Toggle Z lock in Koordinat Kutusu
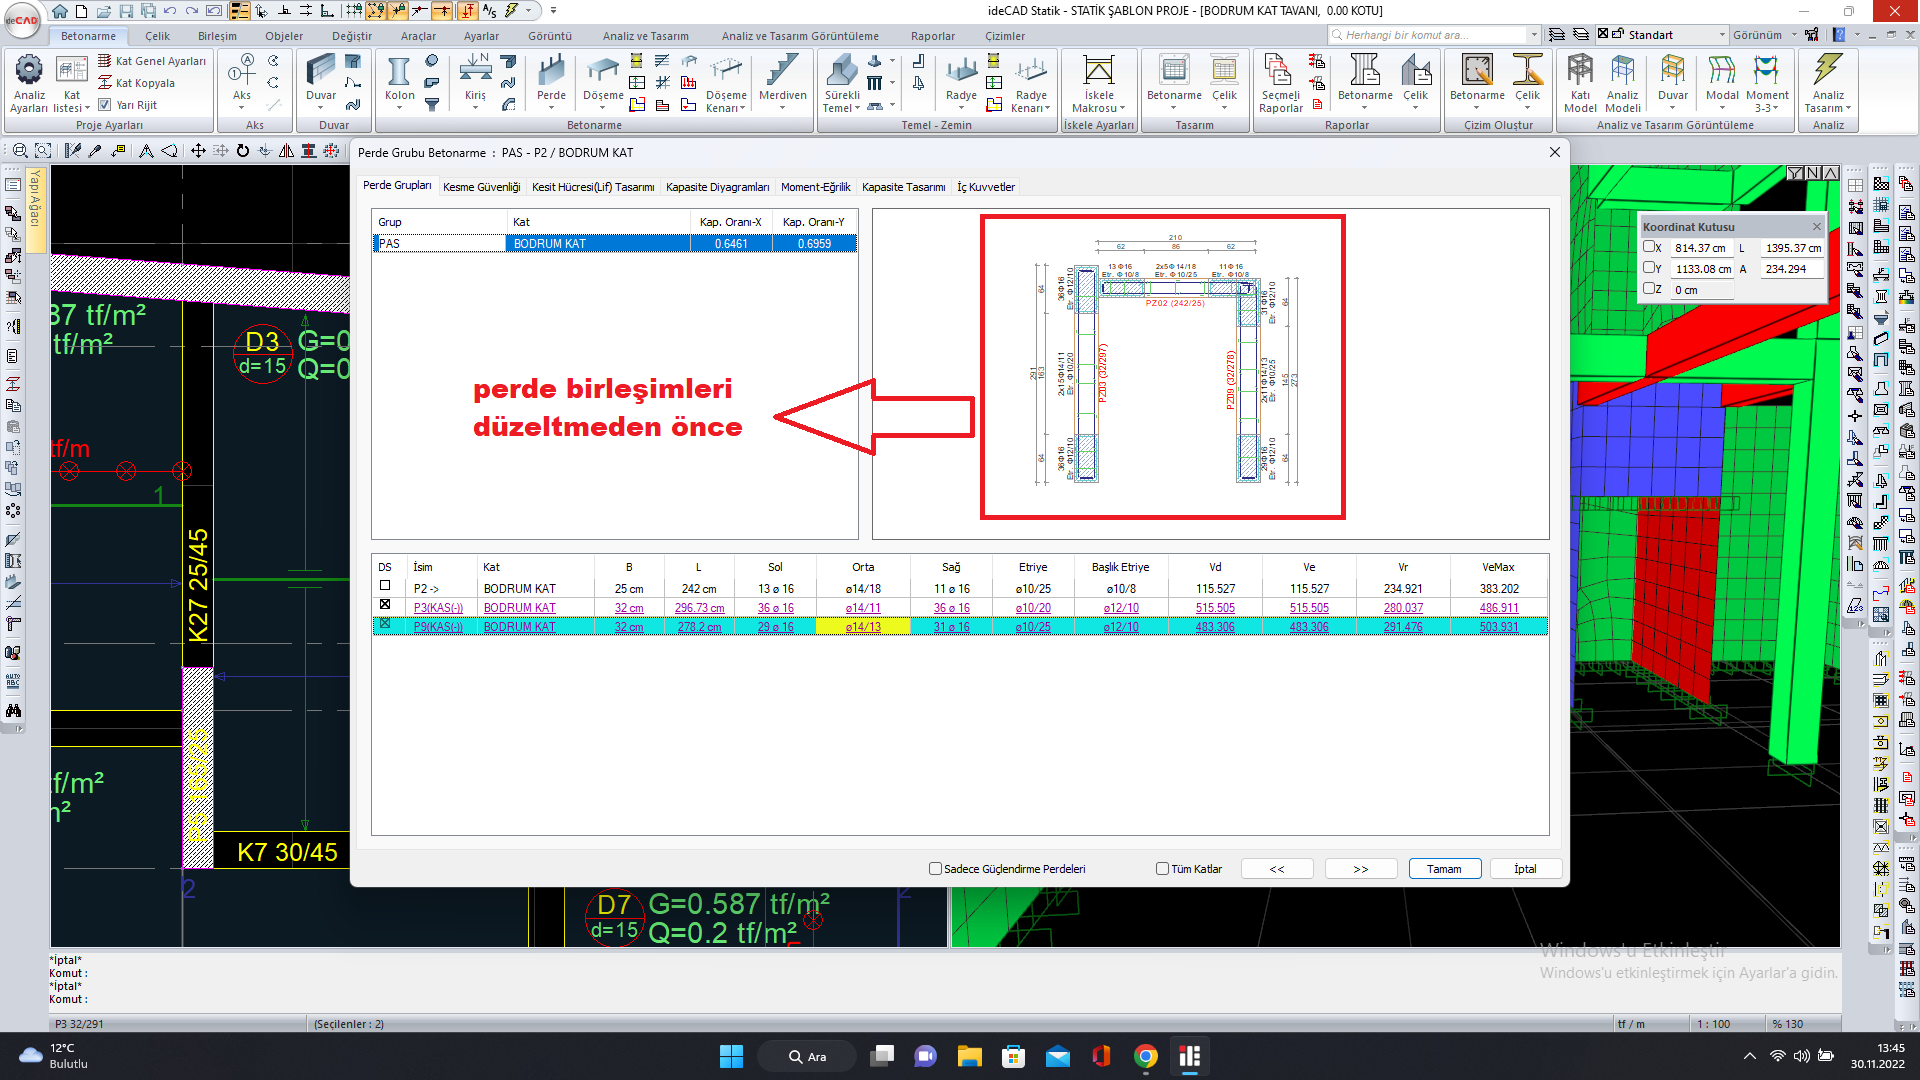Viewport: 1920px width, 1080px height. pos(1648,288)
